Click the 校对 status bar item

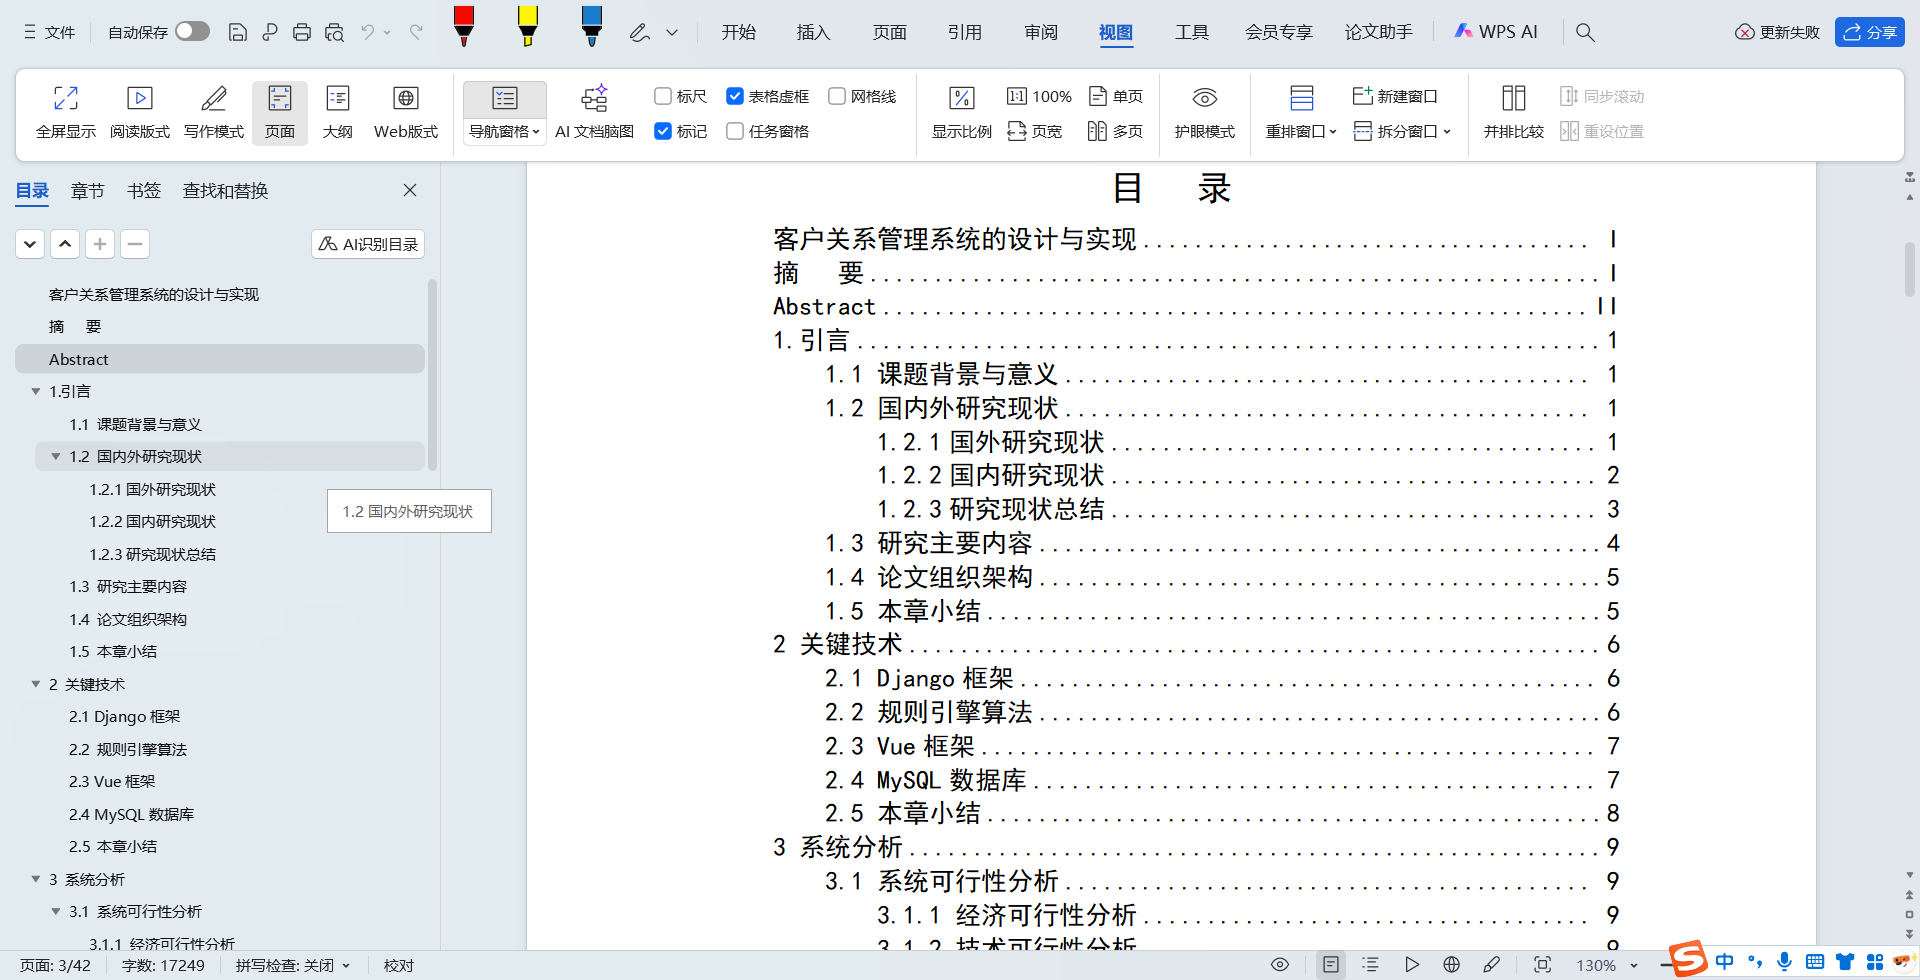(x=399, y=965)
